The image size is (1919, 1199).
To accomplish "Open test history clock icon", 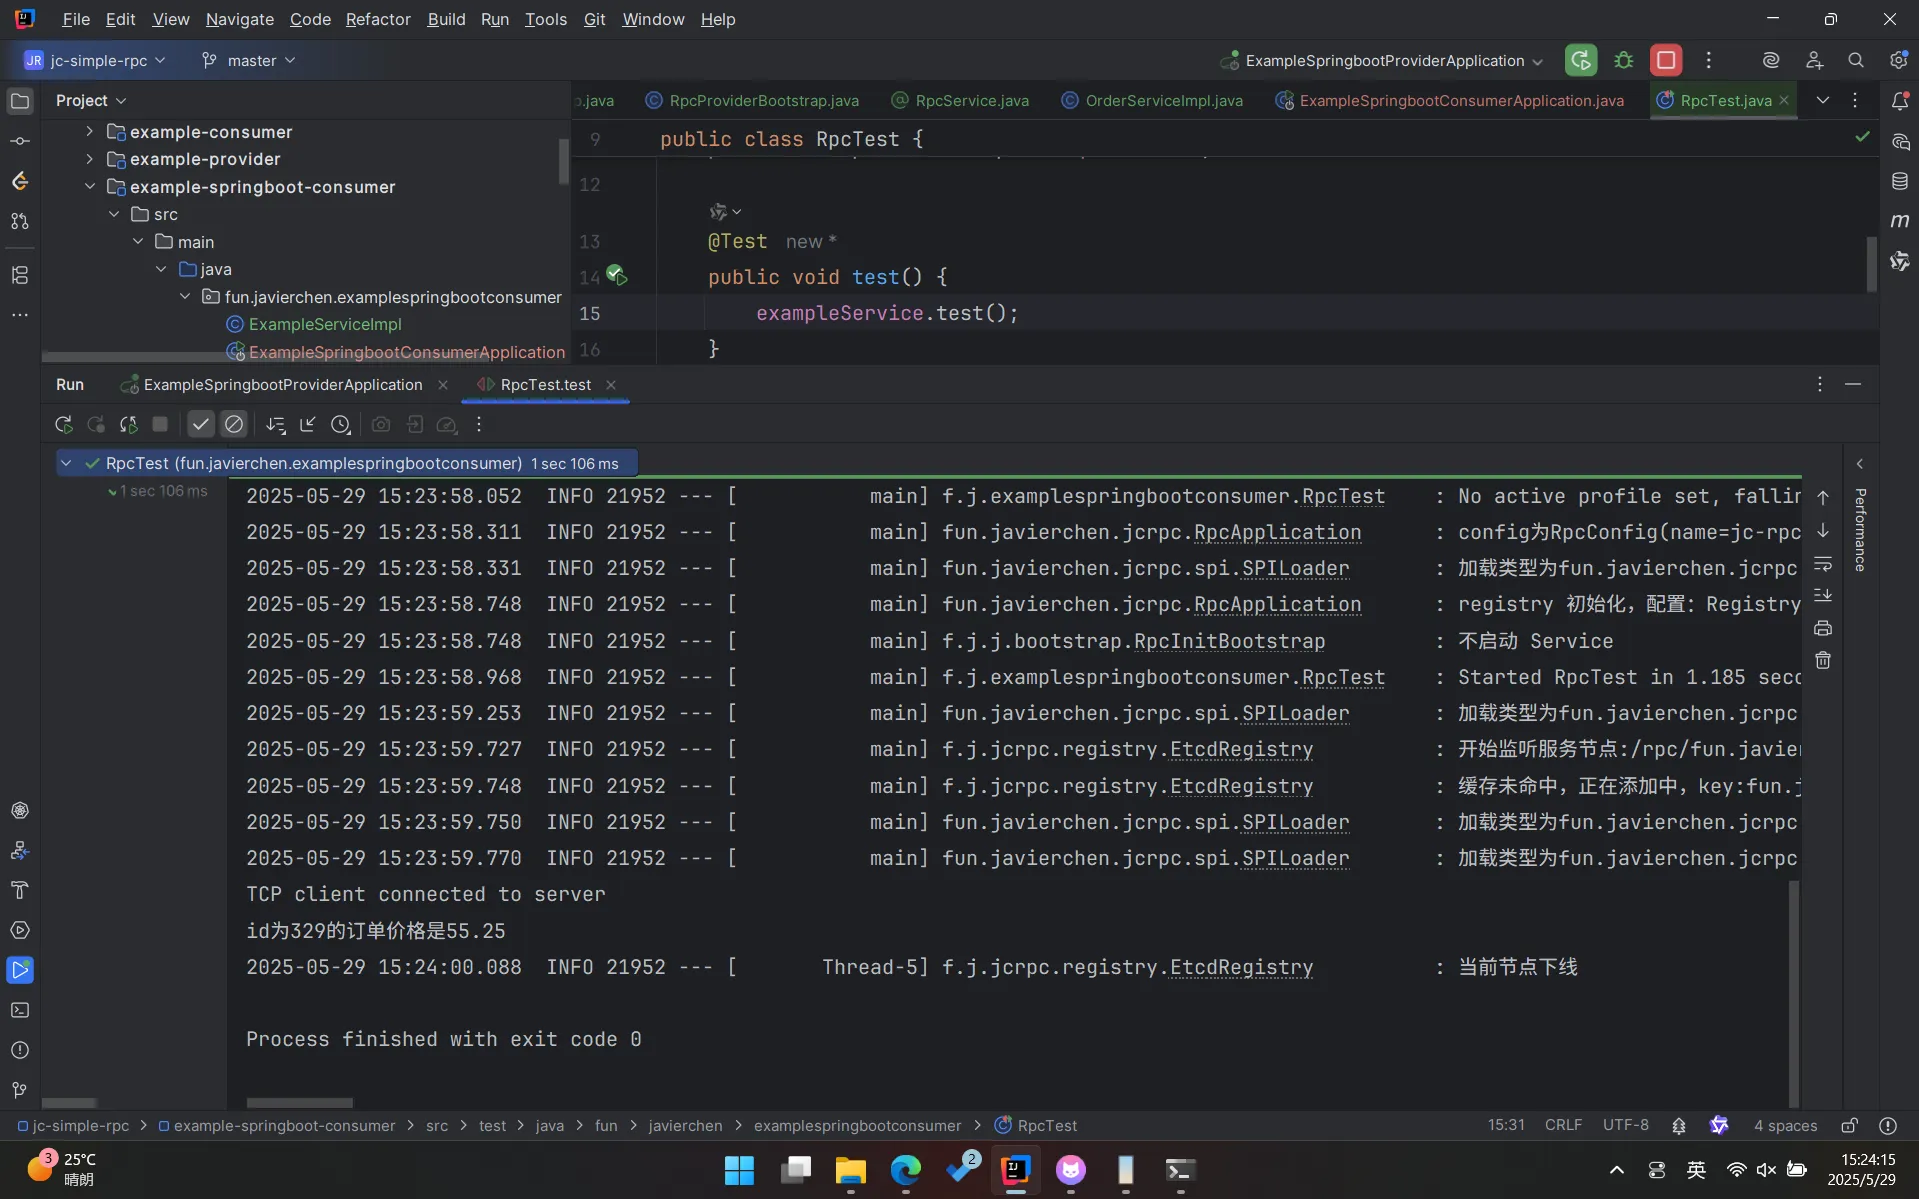I will (341, 425).
